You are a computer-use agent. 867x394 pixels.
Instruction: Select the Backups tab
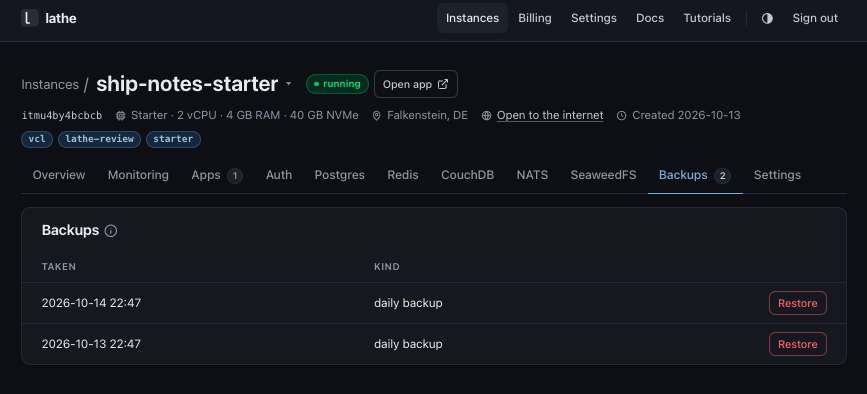(x=694, y=175)
